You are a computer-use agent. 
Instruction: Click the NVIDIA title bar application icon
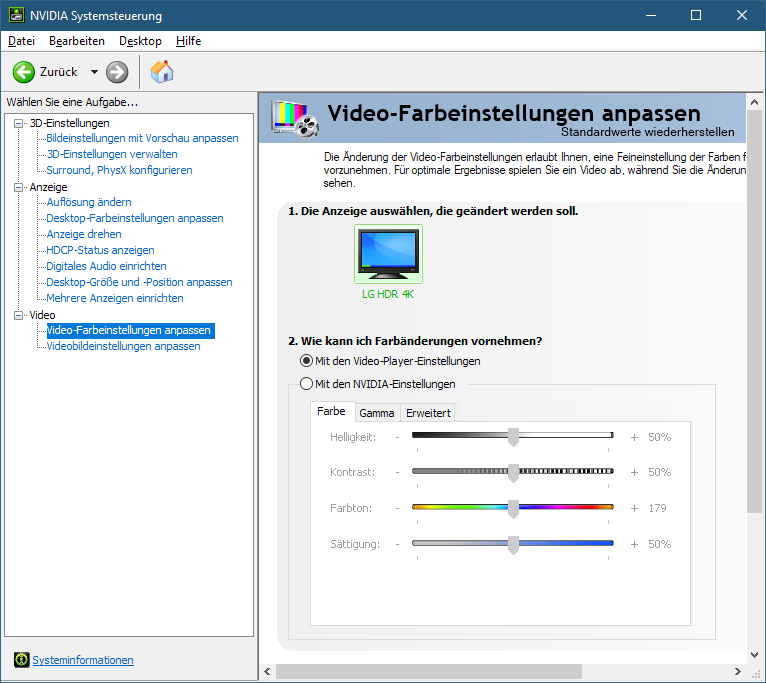[14, 16]
